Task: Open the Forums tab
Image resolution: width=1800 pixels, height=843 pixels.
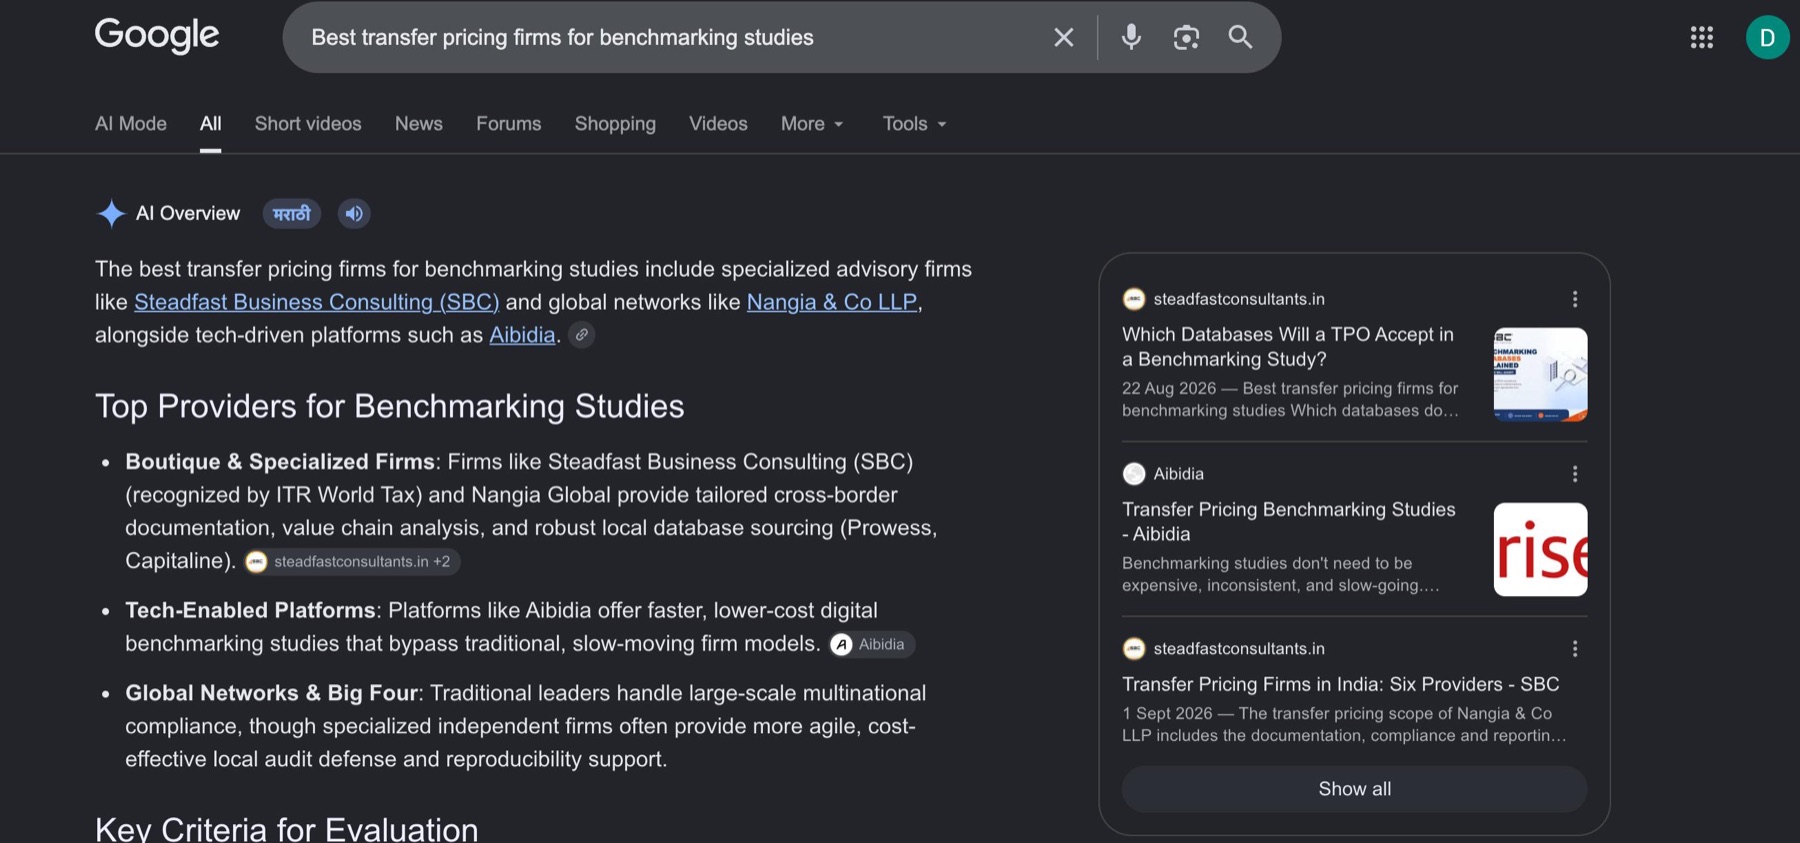Action: pyautogui.click(x=509, y=124)
